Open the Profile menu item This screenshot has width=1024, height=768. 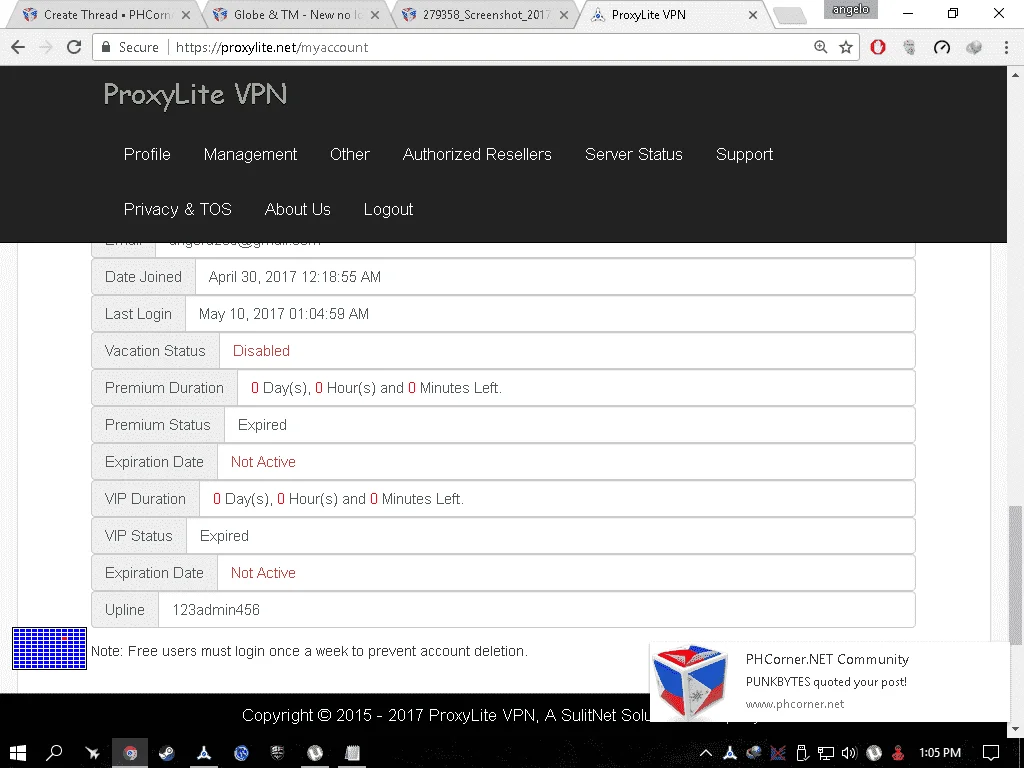coord(147,154)
